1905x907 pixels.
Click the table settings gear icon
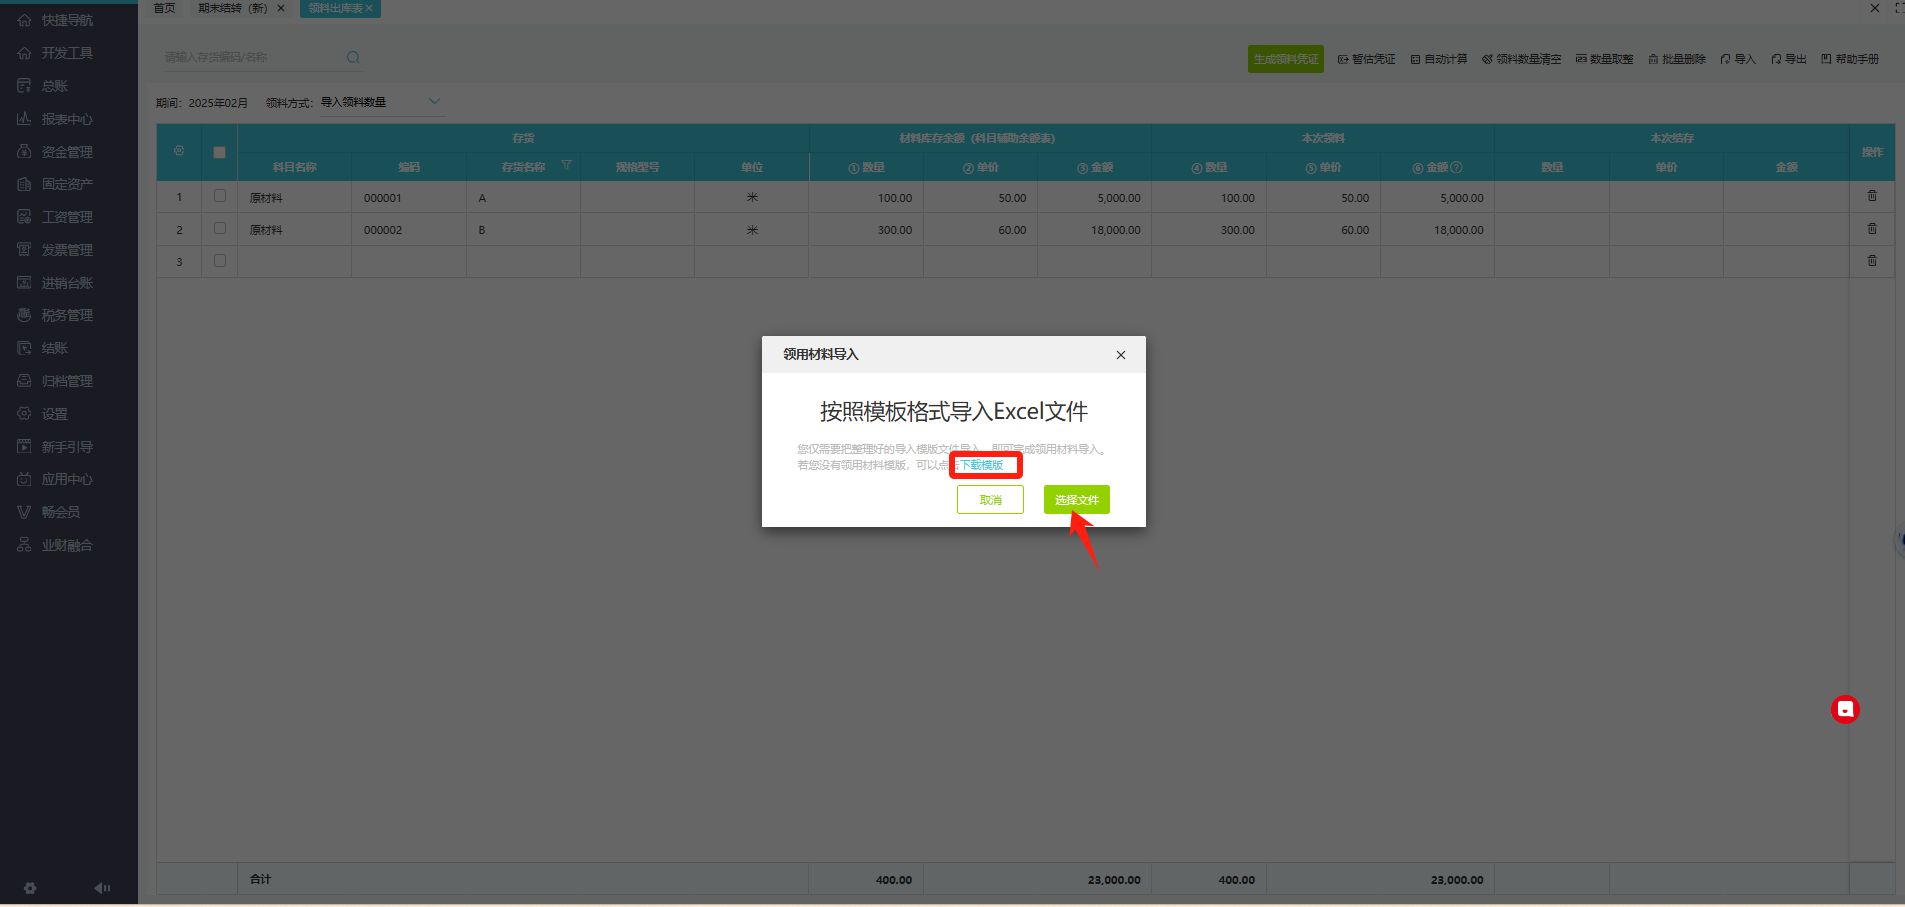[179, 151]
